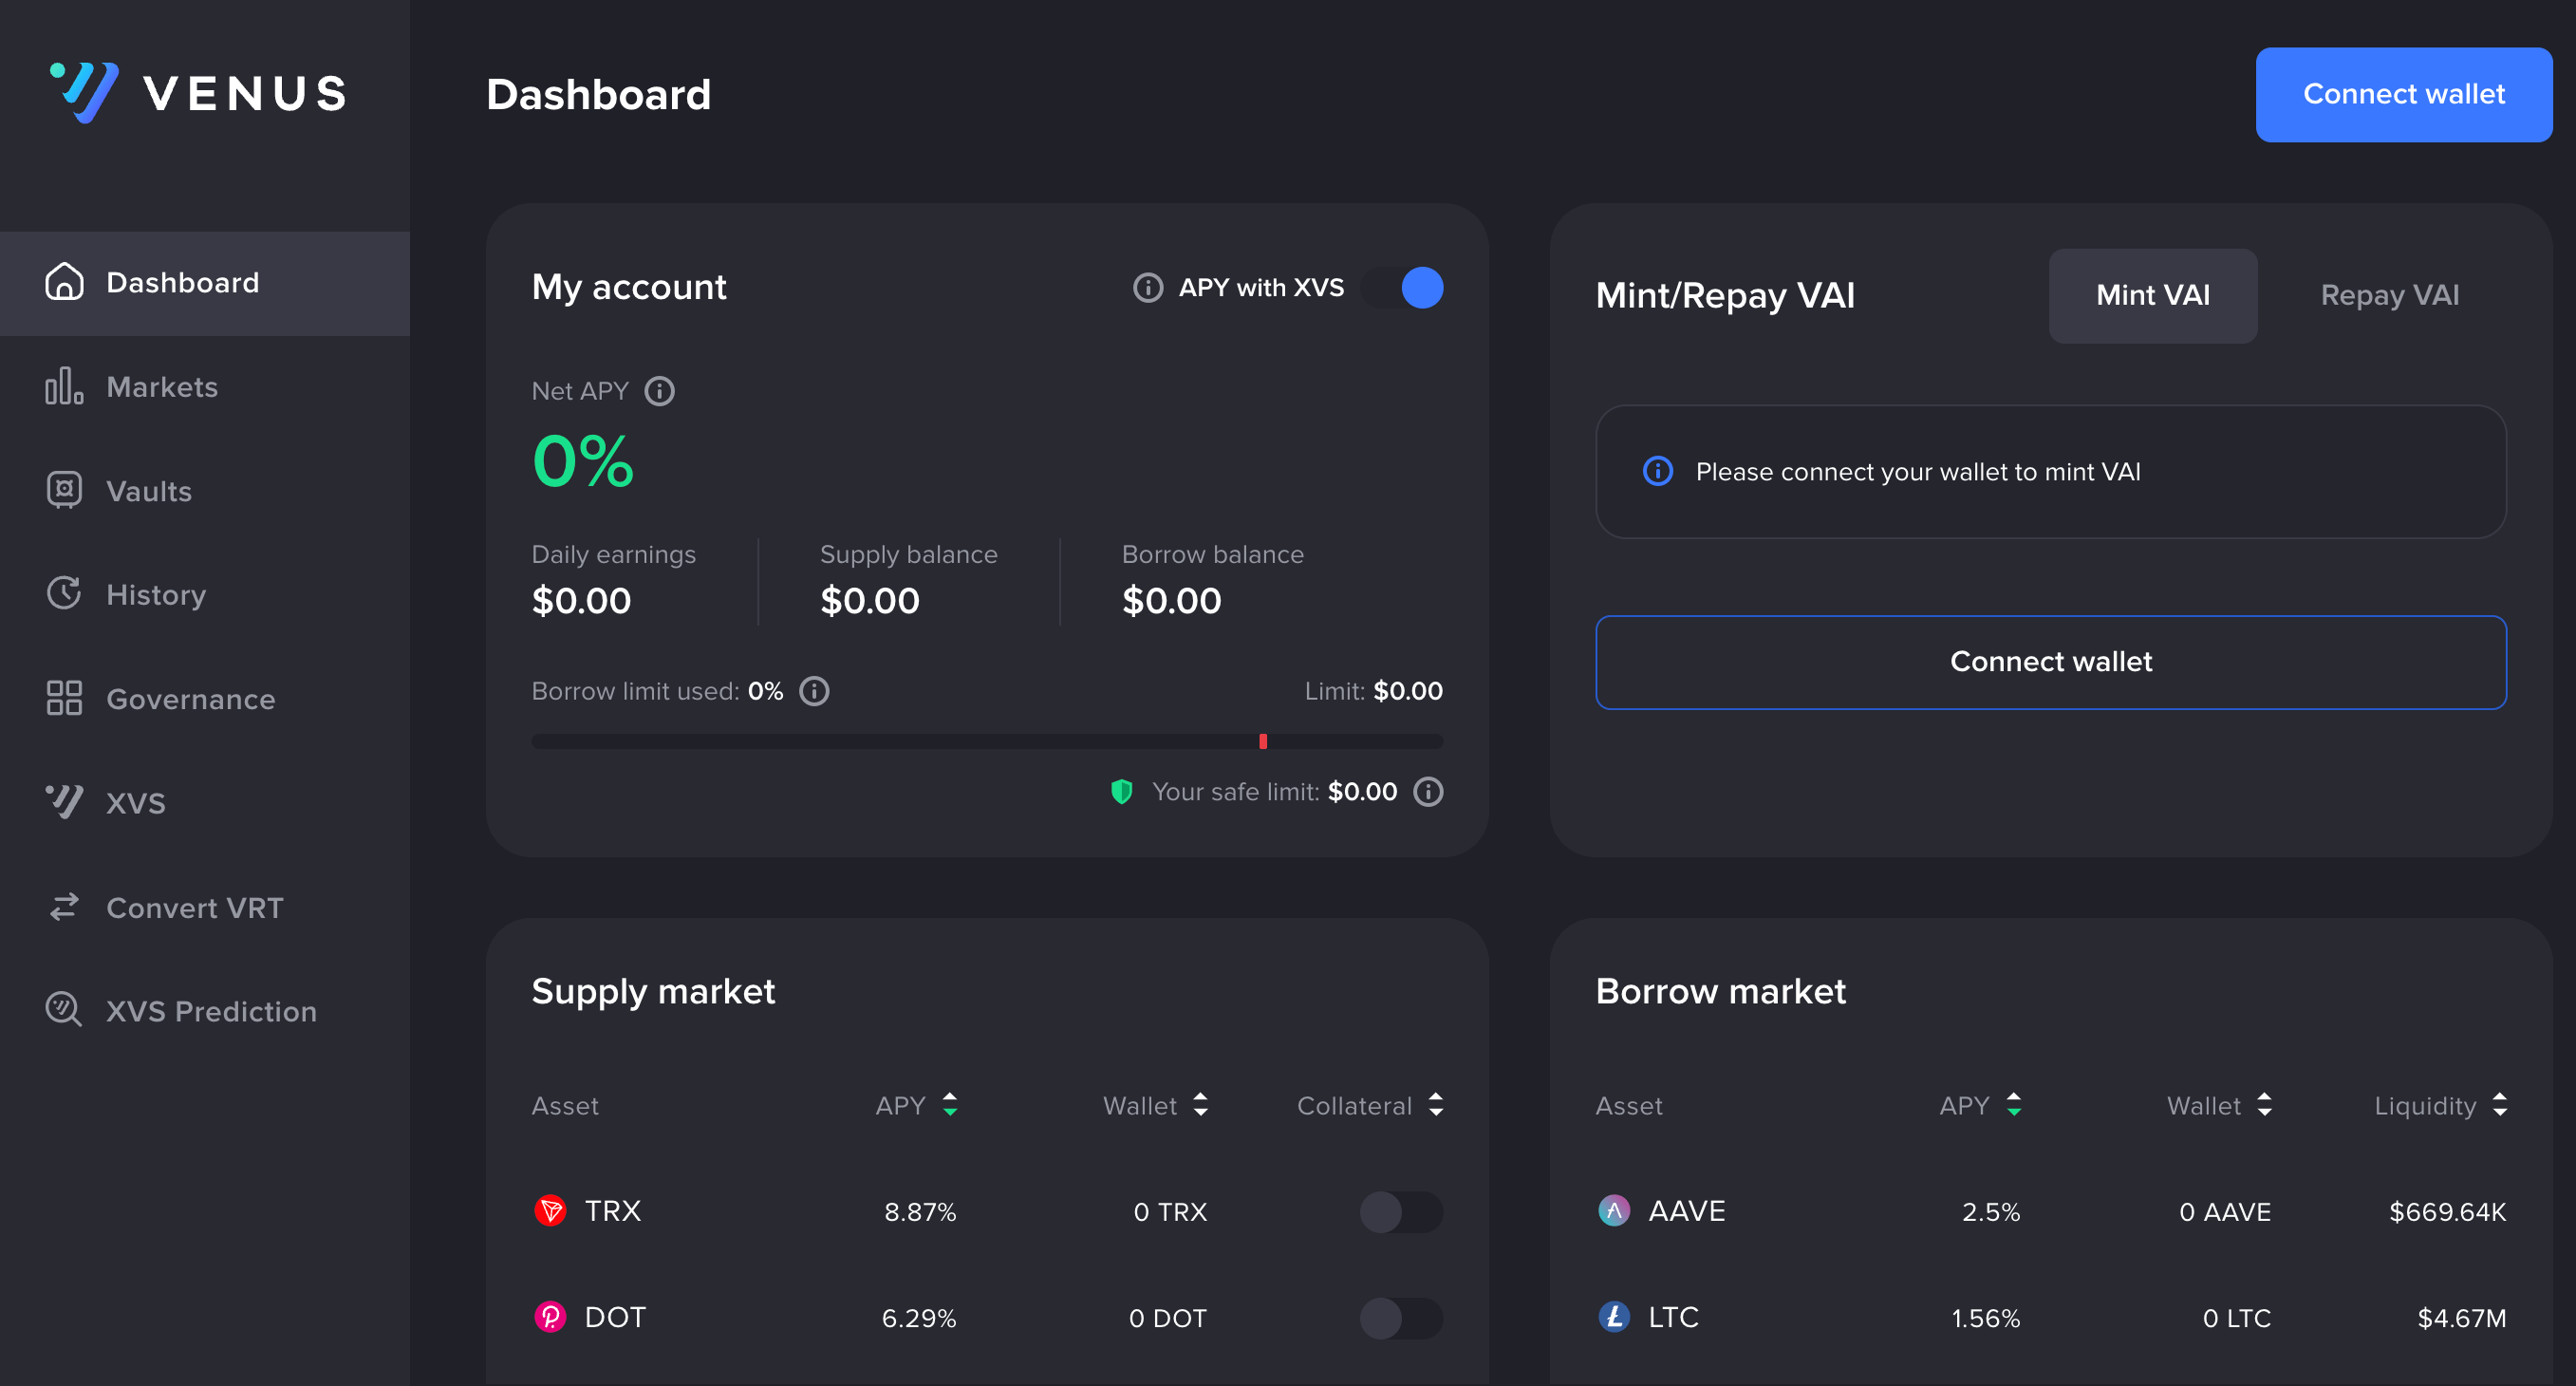Click the DOT token icon

[x=550, y=1317]
